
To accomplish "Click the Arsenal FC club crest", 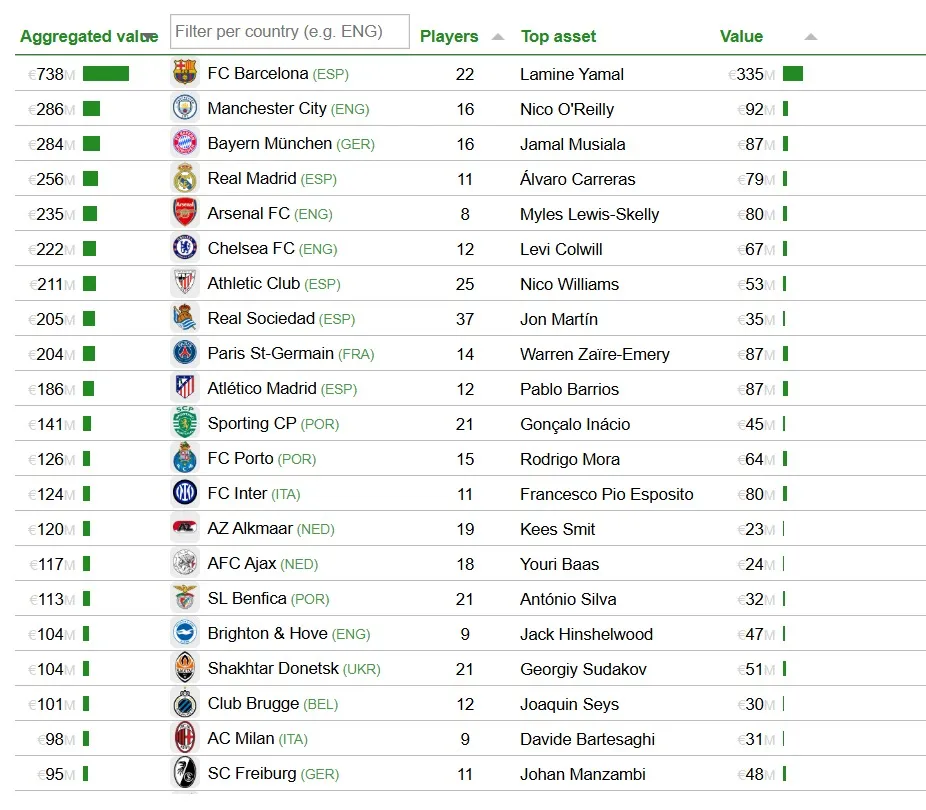I will pyautogui.click(x=185, y=213).
